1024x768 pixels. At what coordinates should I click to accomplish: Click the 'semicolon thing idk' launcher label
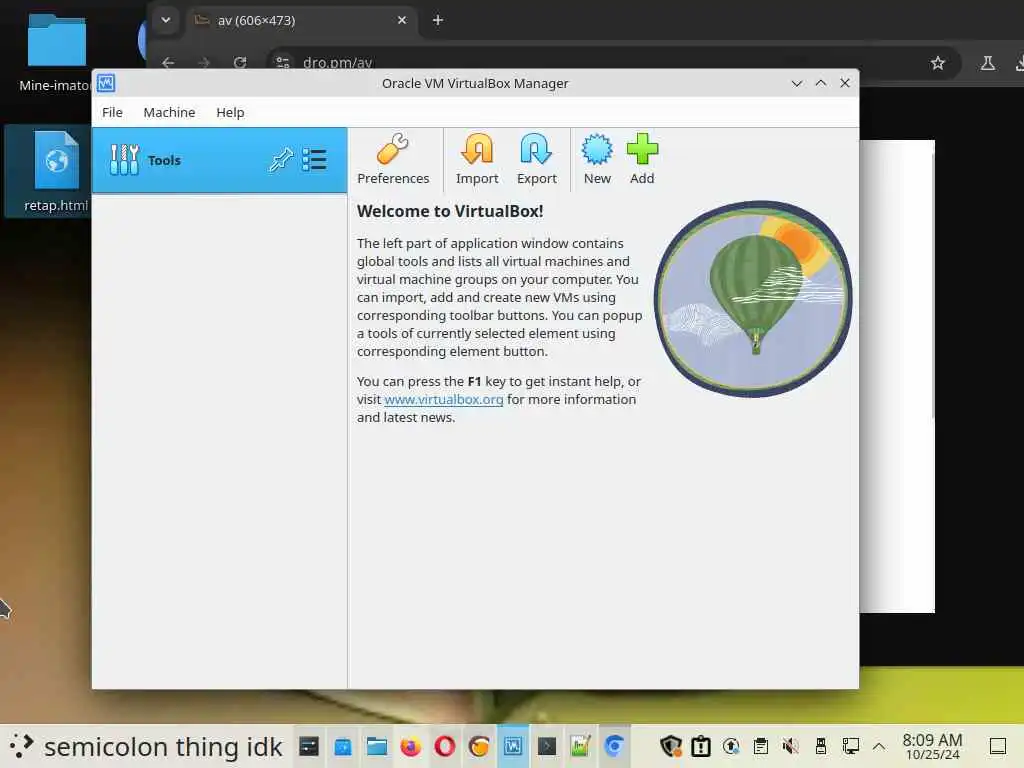pyautogui.click(x=163, y=746)
